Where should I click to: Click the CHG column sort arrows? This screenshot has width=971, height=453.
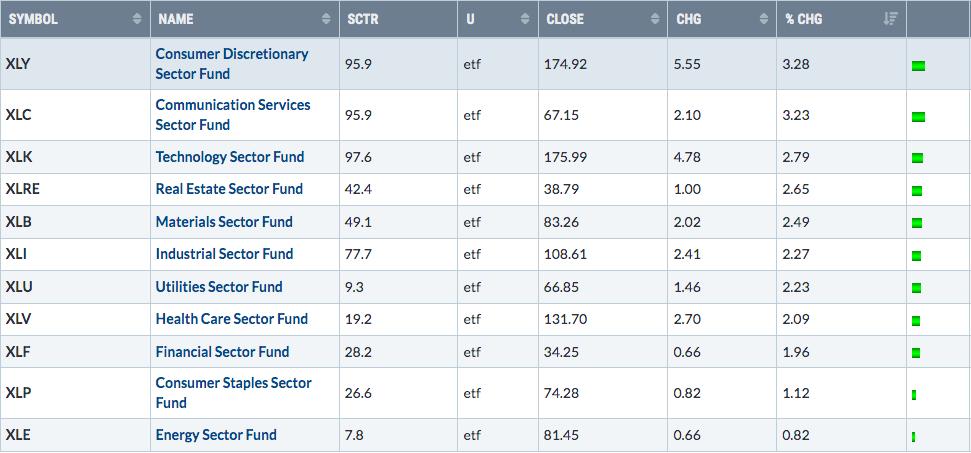(x=764, y=19)
